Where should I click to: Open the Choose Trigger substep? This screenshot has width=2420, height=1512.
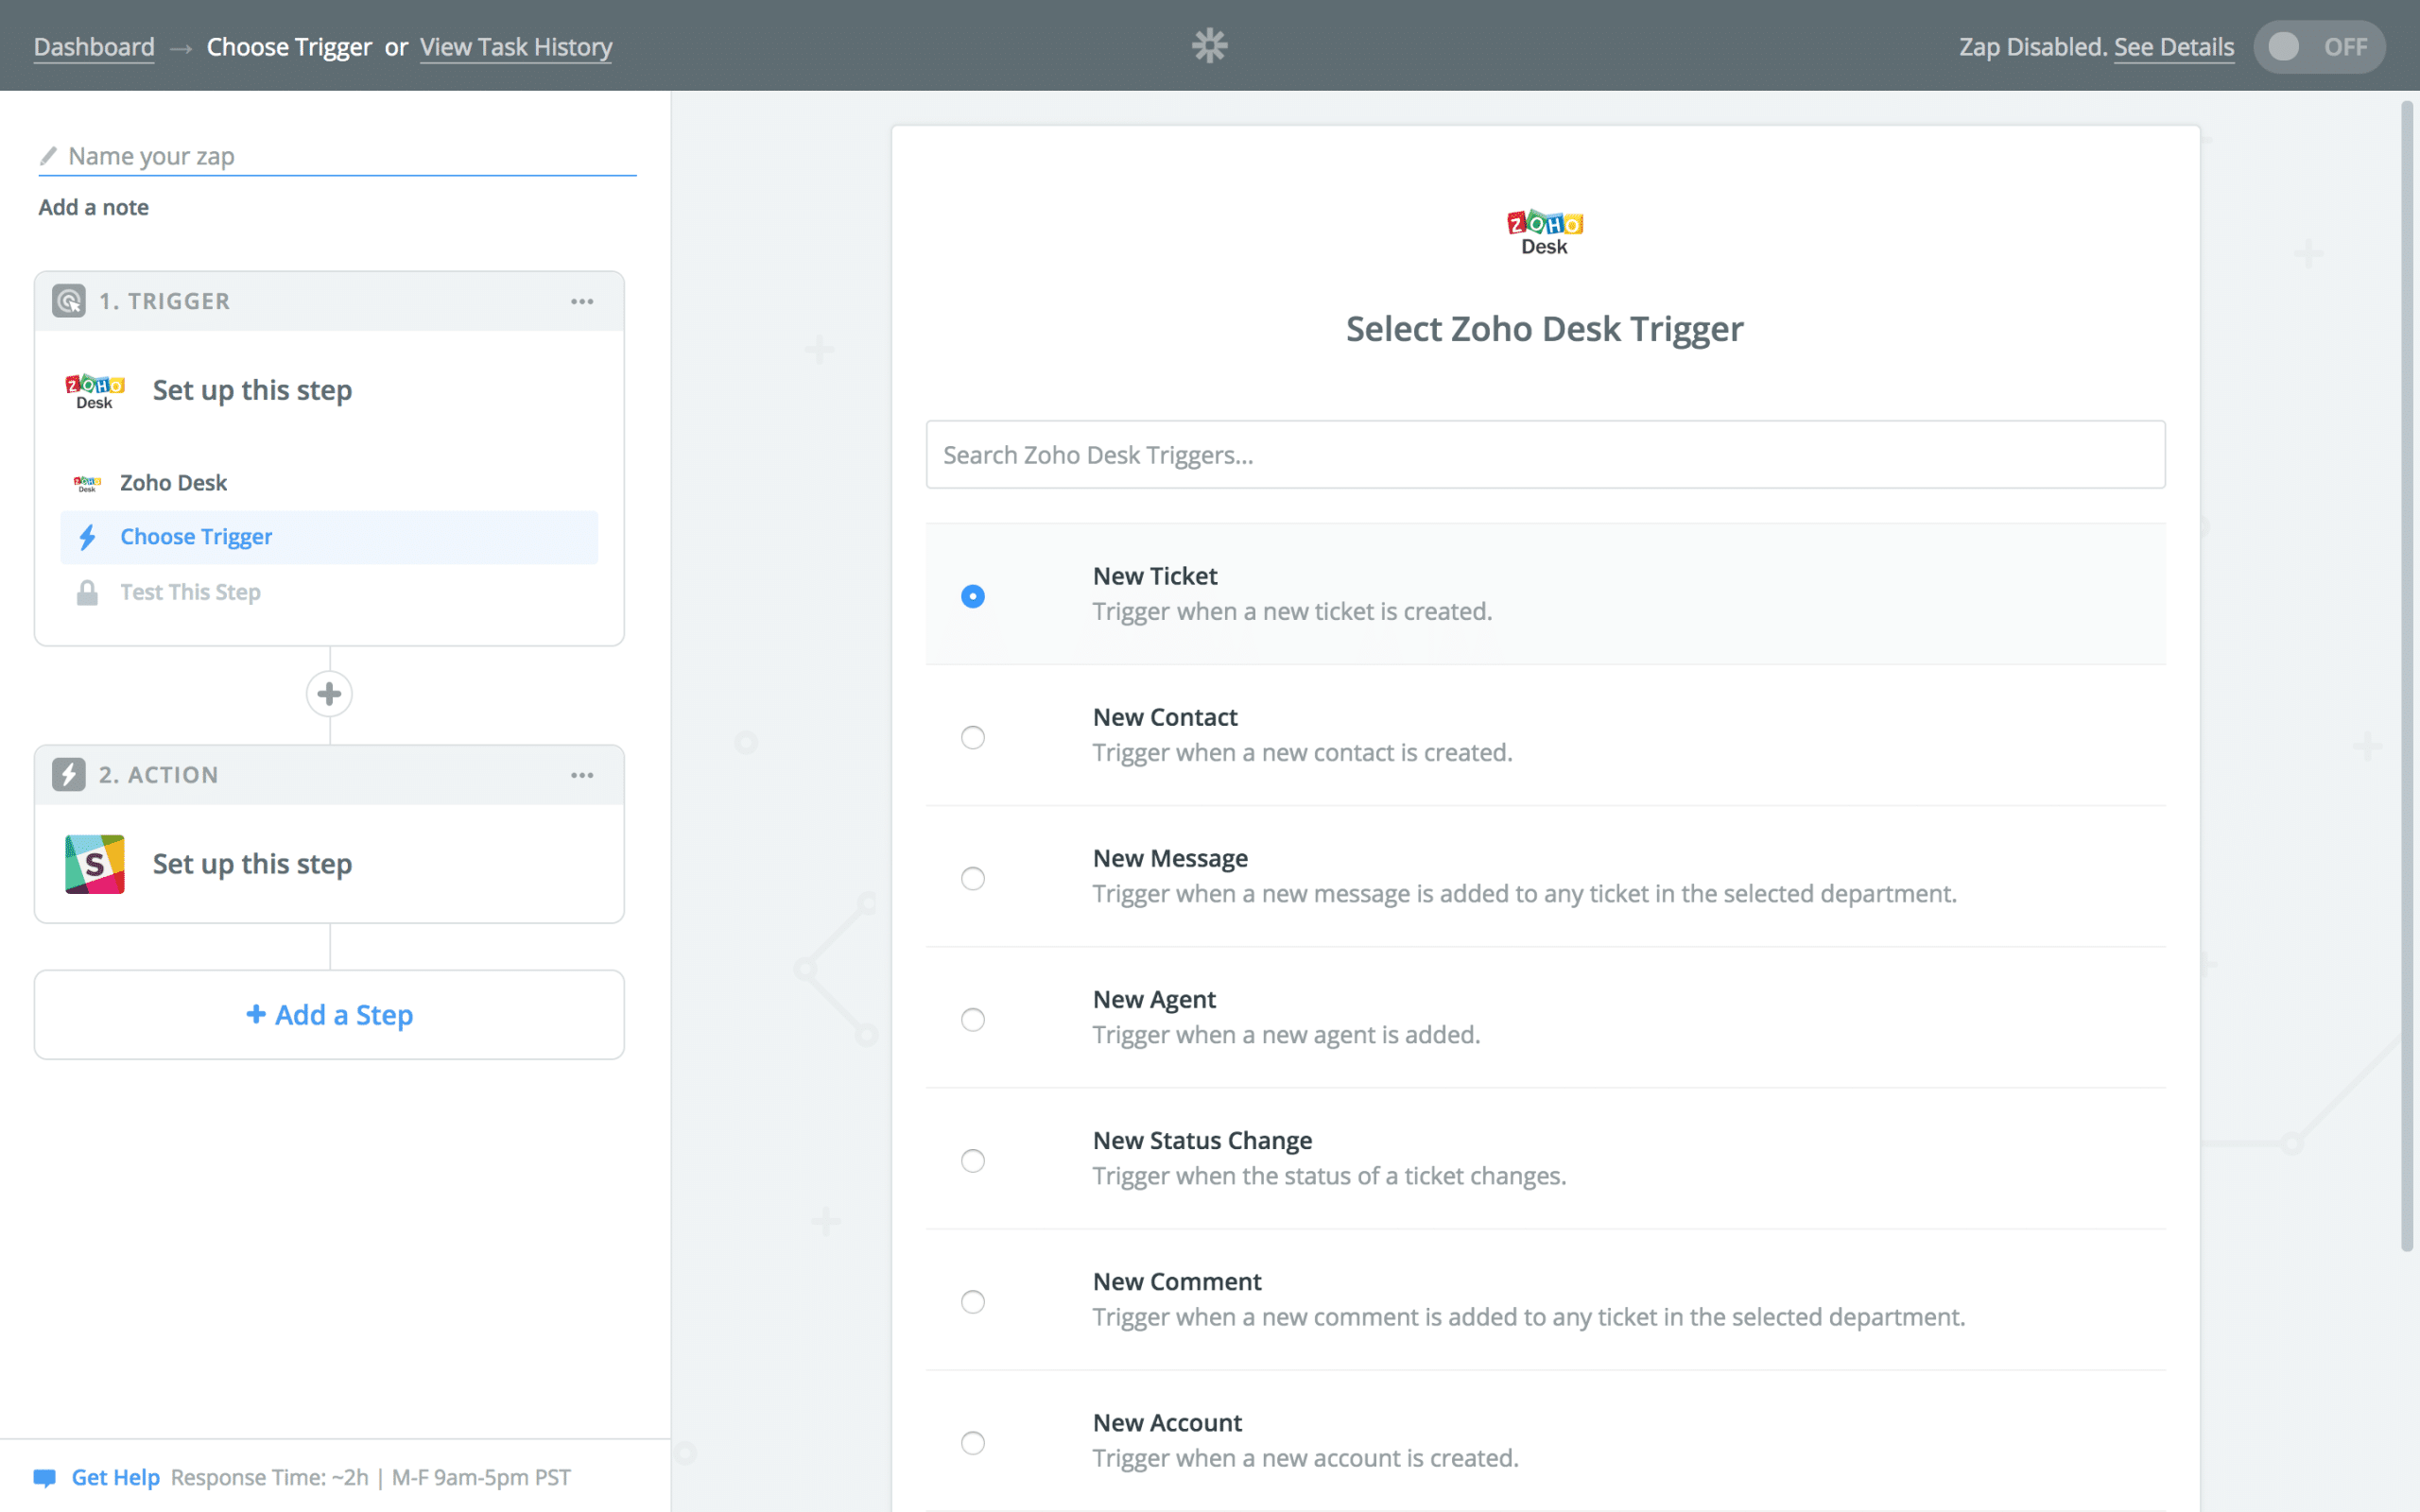(329, 538)
